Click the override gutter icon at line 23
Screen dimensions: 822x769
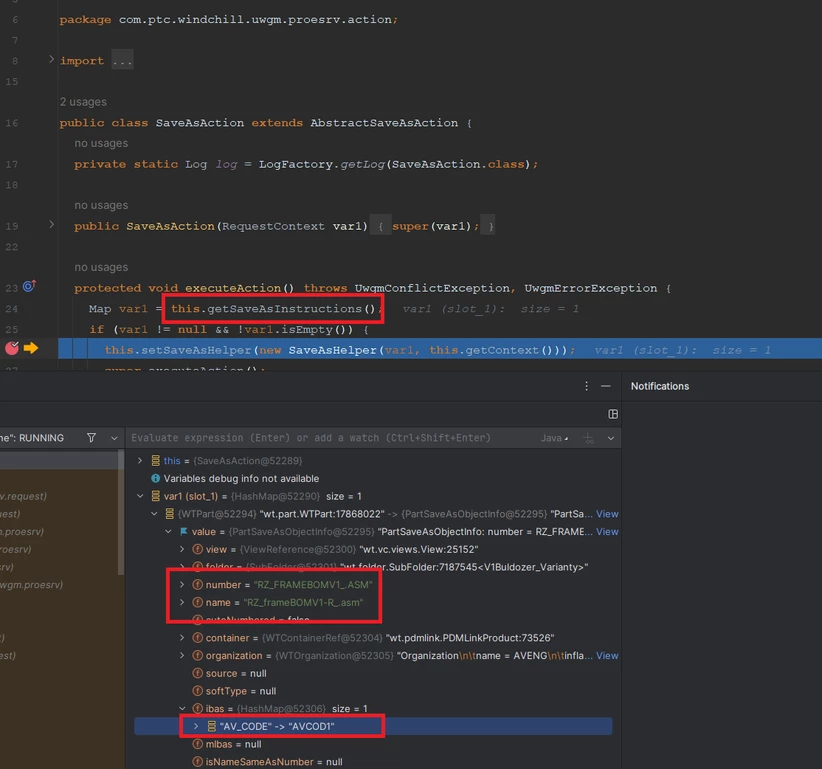coord(29,286)
